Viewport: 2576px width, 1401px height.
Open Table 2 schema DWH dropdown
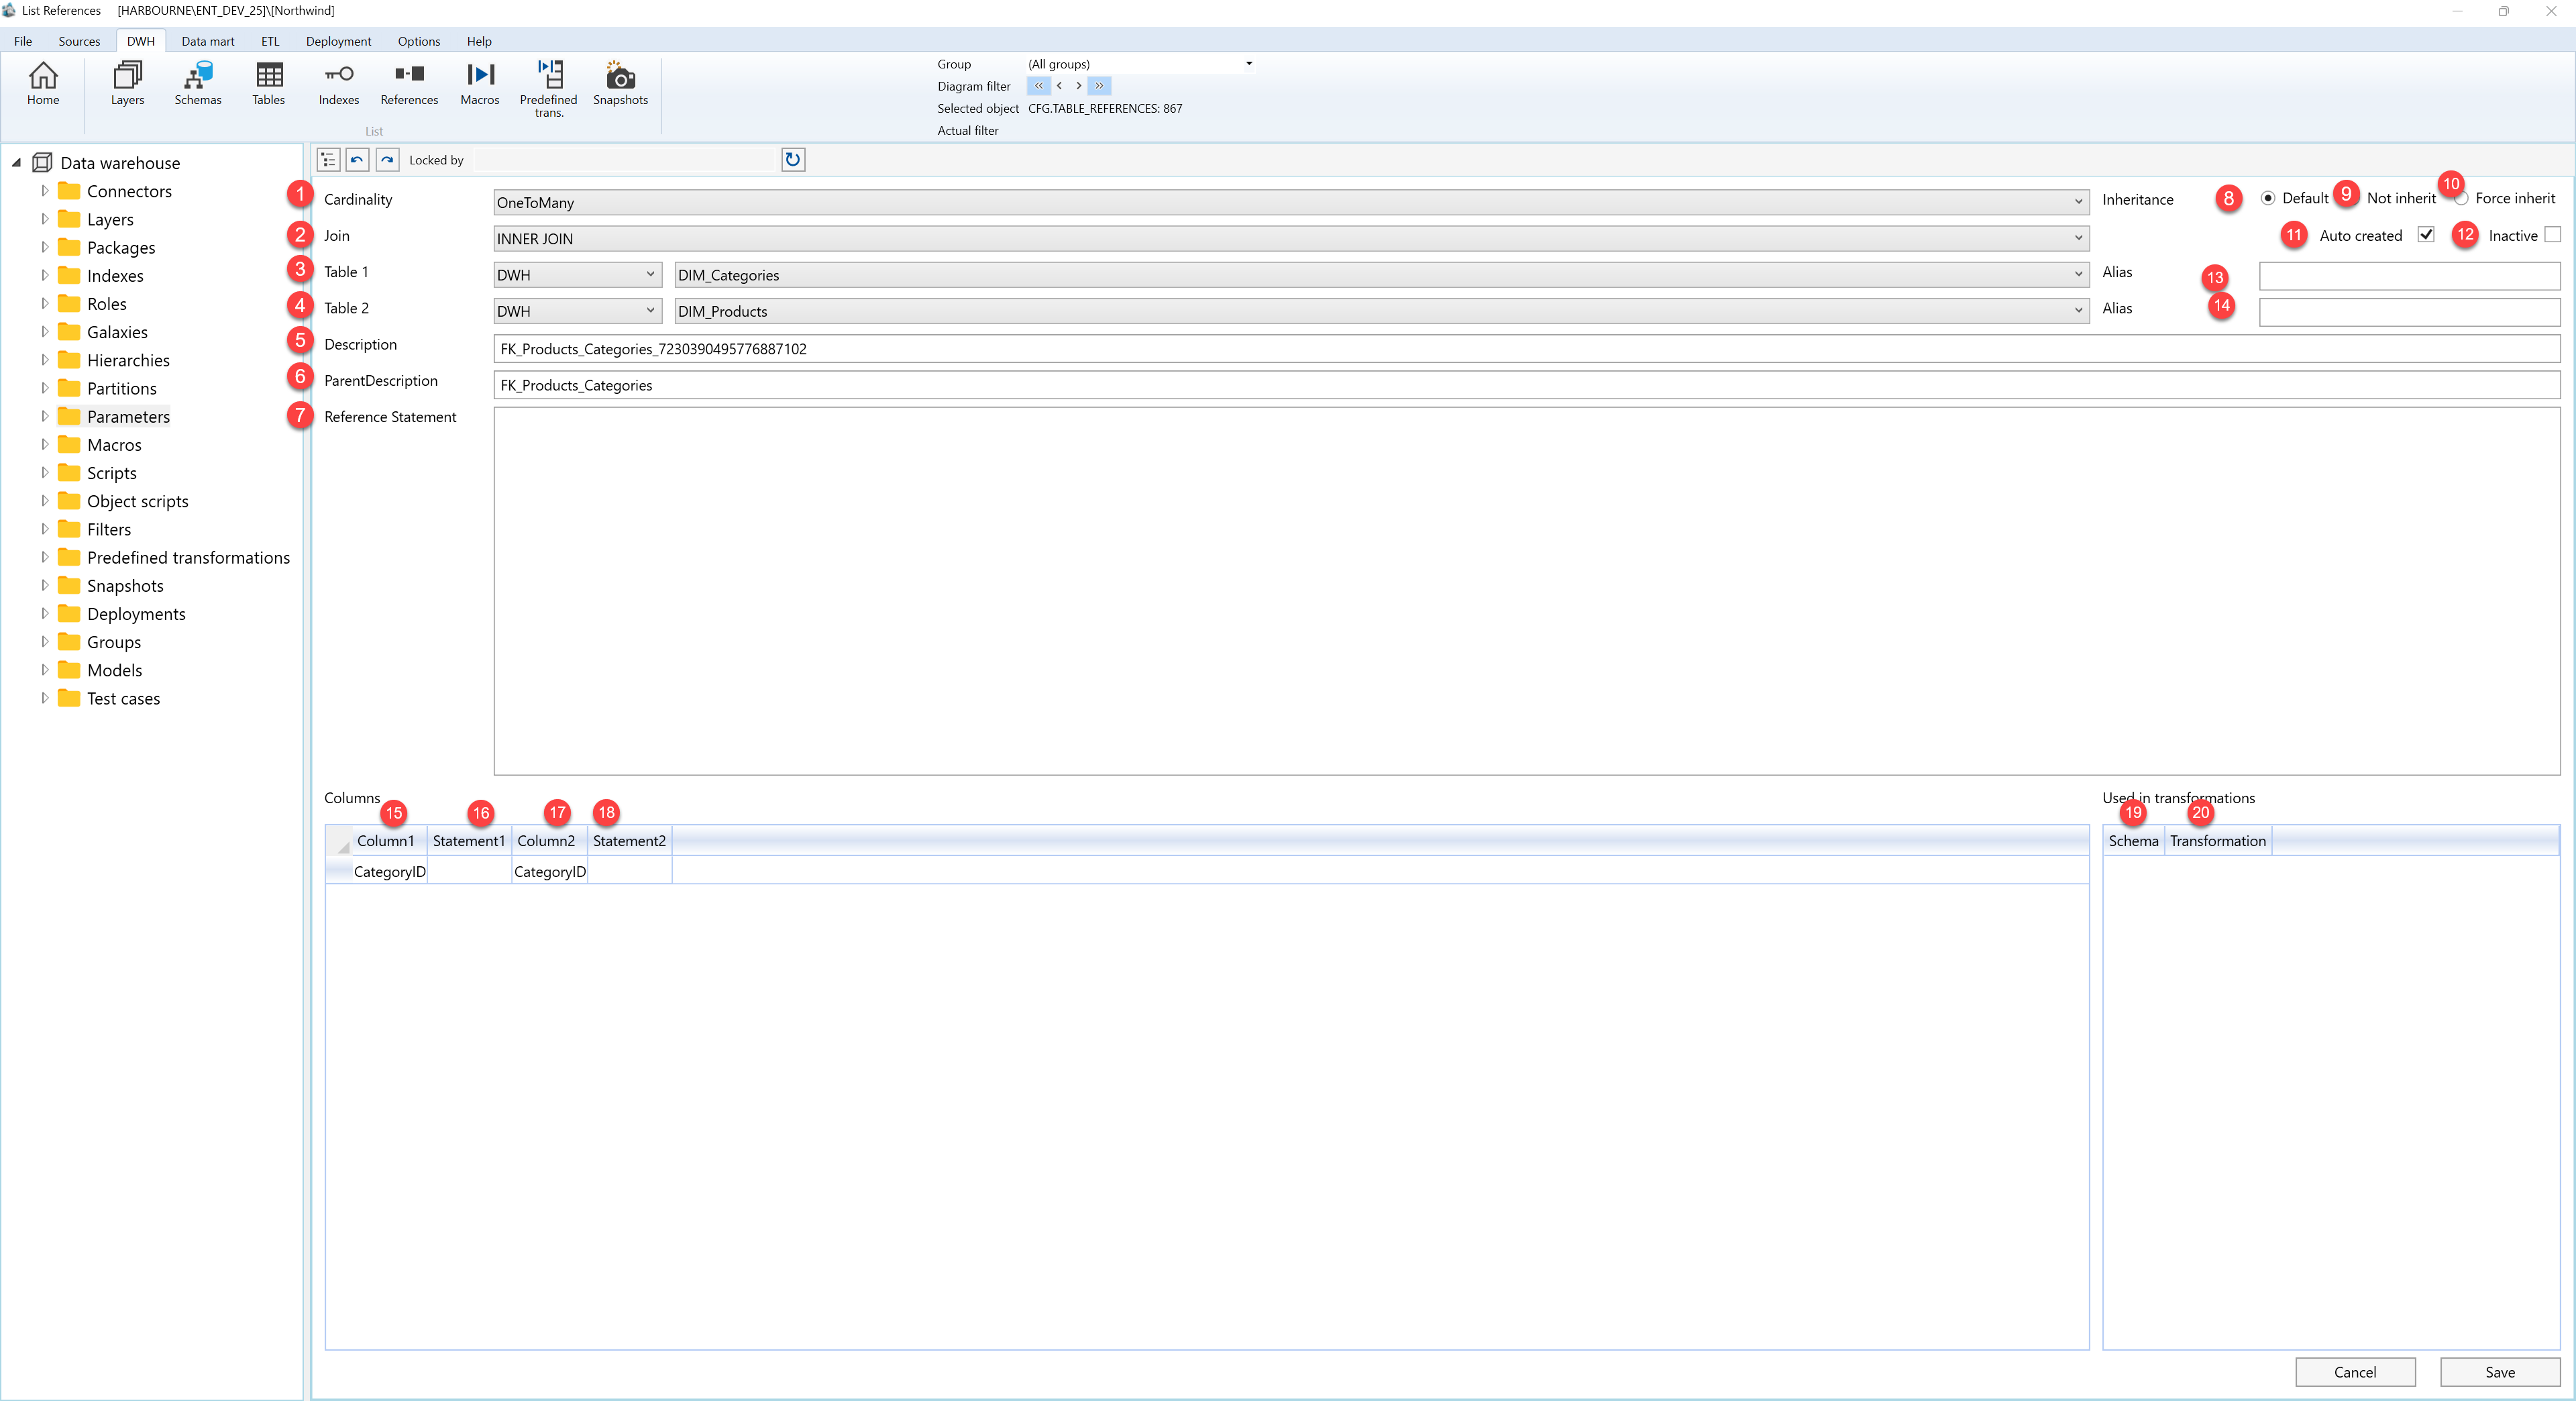tap(577, 311)
